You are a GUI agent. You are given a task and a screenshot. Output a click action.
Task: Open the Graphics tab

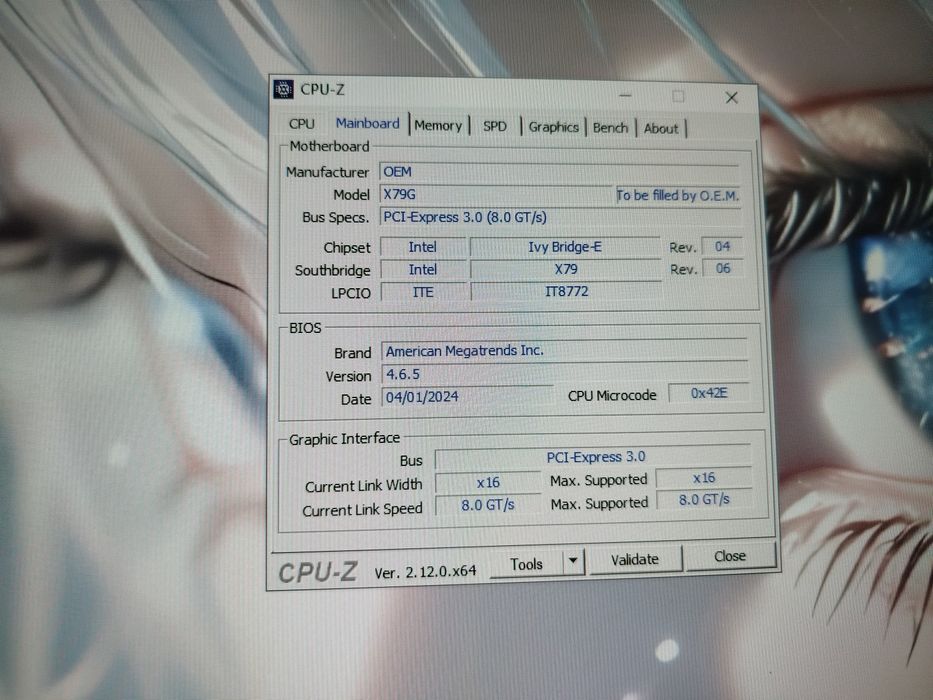click(553, 127)
